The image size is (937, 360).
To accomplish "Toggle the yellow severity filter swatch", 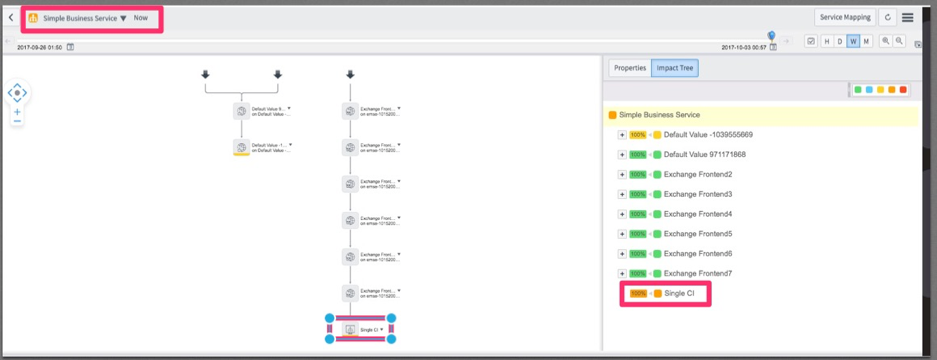I will point(880,90).
